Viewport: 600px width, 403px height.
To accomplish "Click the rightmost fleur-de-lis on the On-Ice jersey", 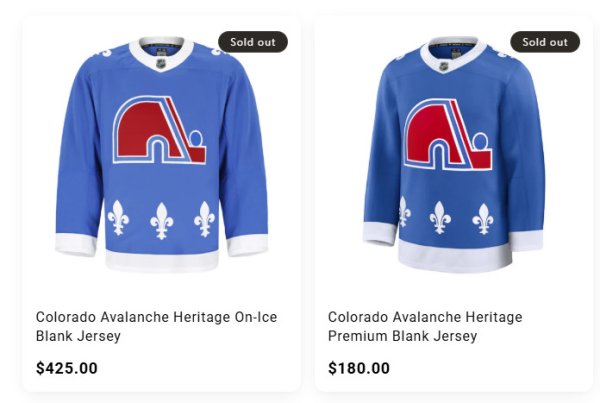I will (205, 217).
